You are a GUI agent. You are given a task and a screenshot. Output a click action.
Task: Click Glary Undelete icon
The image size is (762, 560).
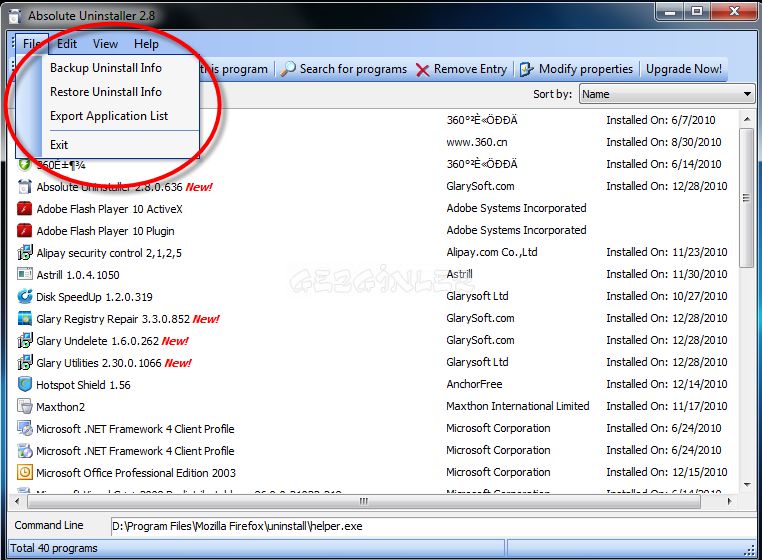coord(24,341)
